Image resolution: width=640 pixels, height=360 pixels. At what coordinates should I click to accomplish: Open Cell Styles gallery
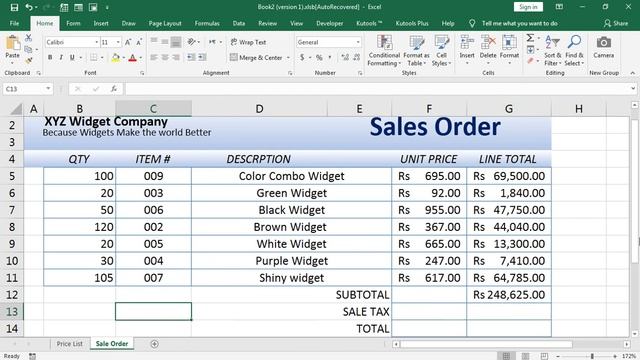(x=442, y=51)
